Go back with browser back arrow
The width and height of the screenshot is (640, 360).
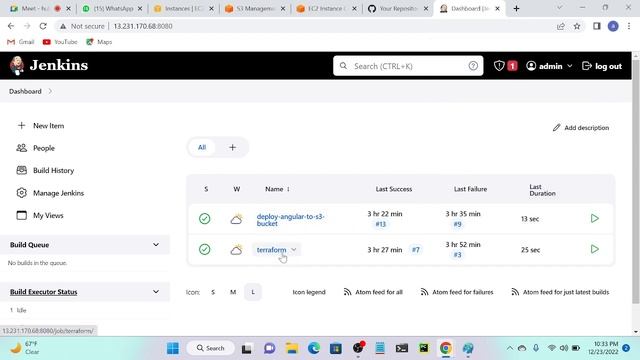click(x=11, y=26)
